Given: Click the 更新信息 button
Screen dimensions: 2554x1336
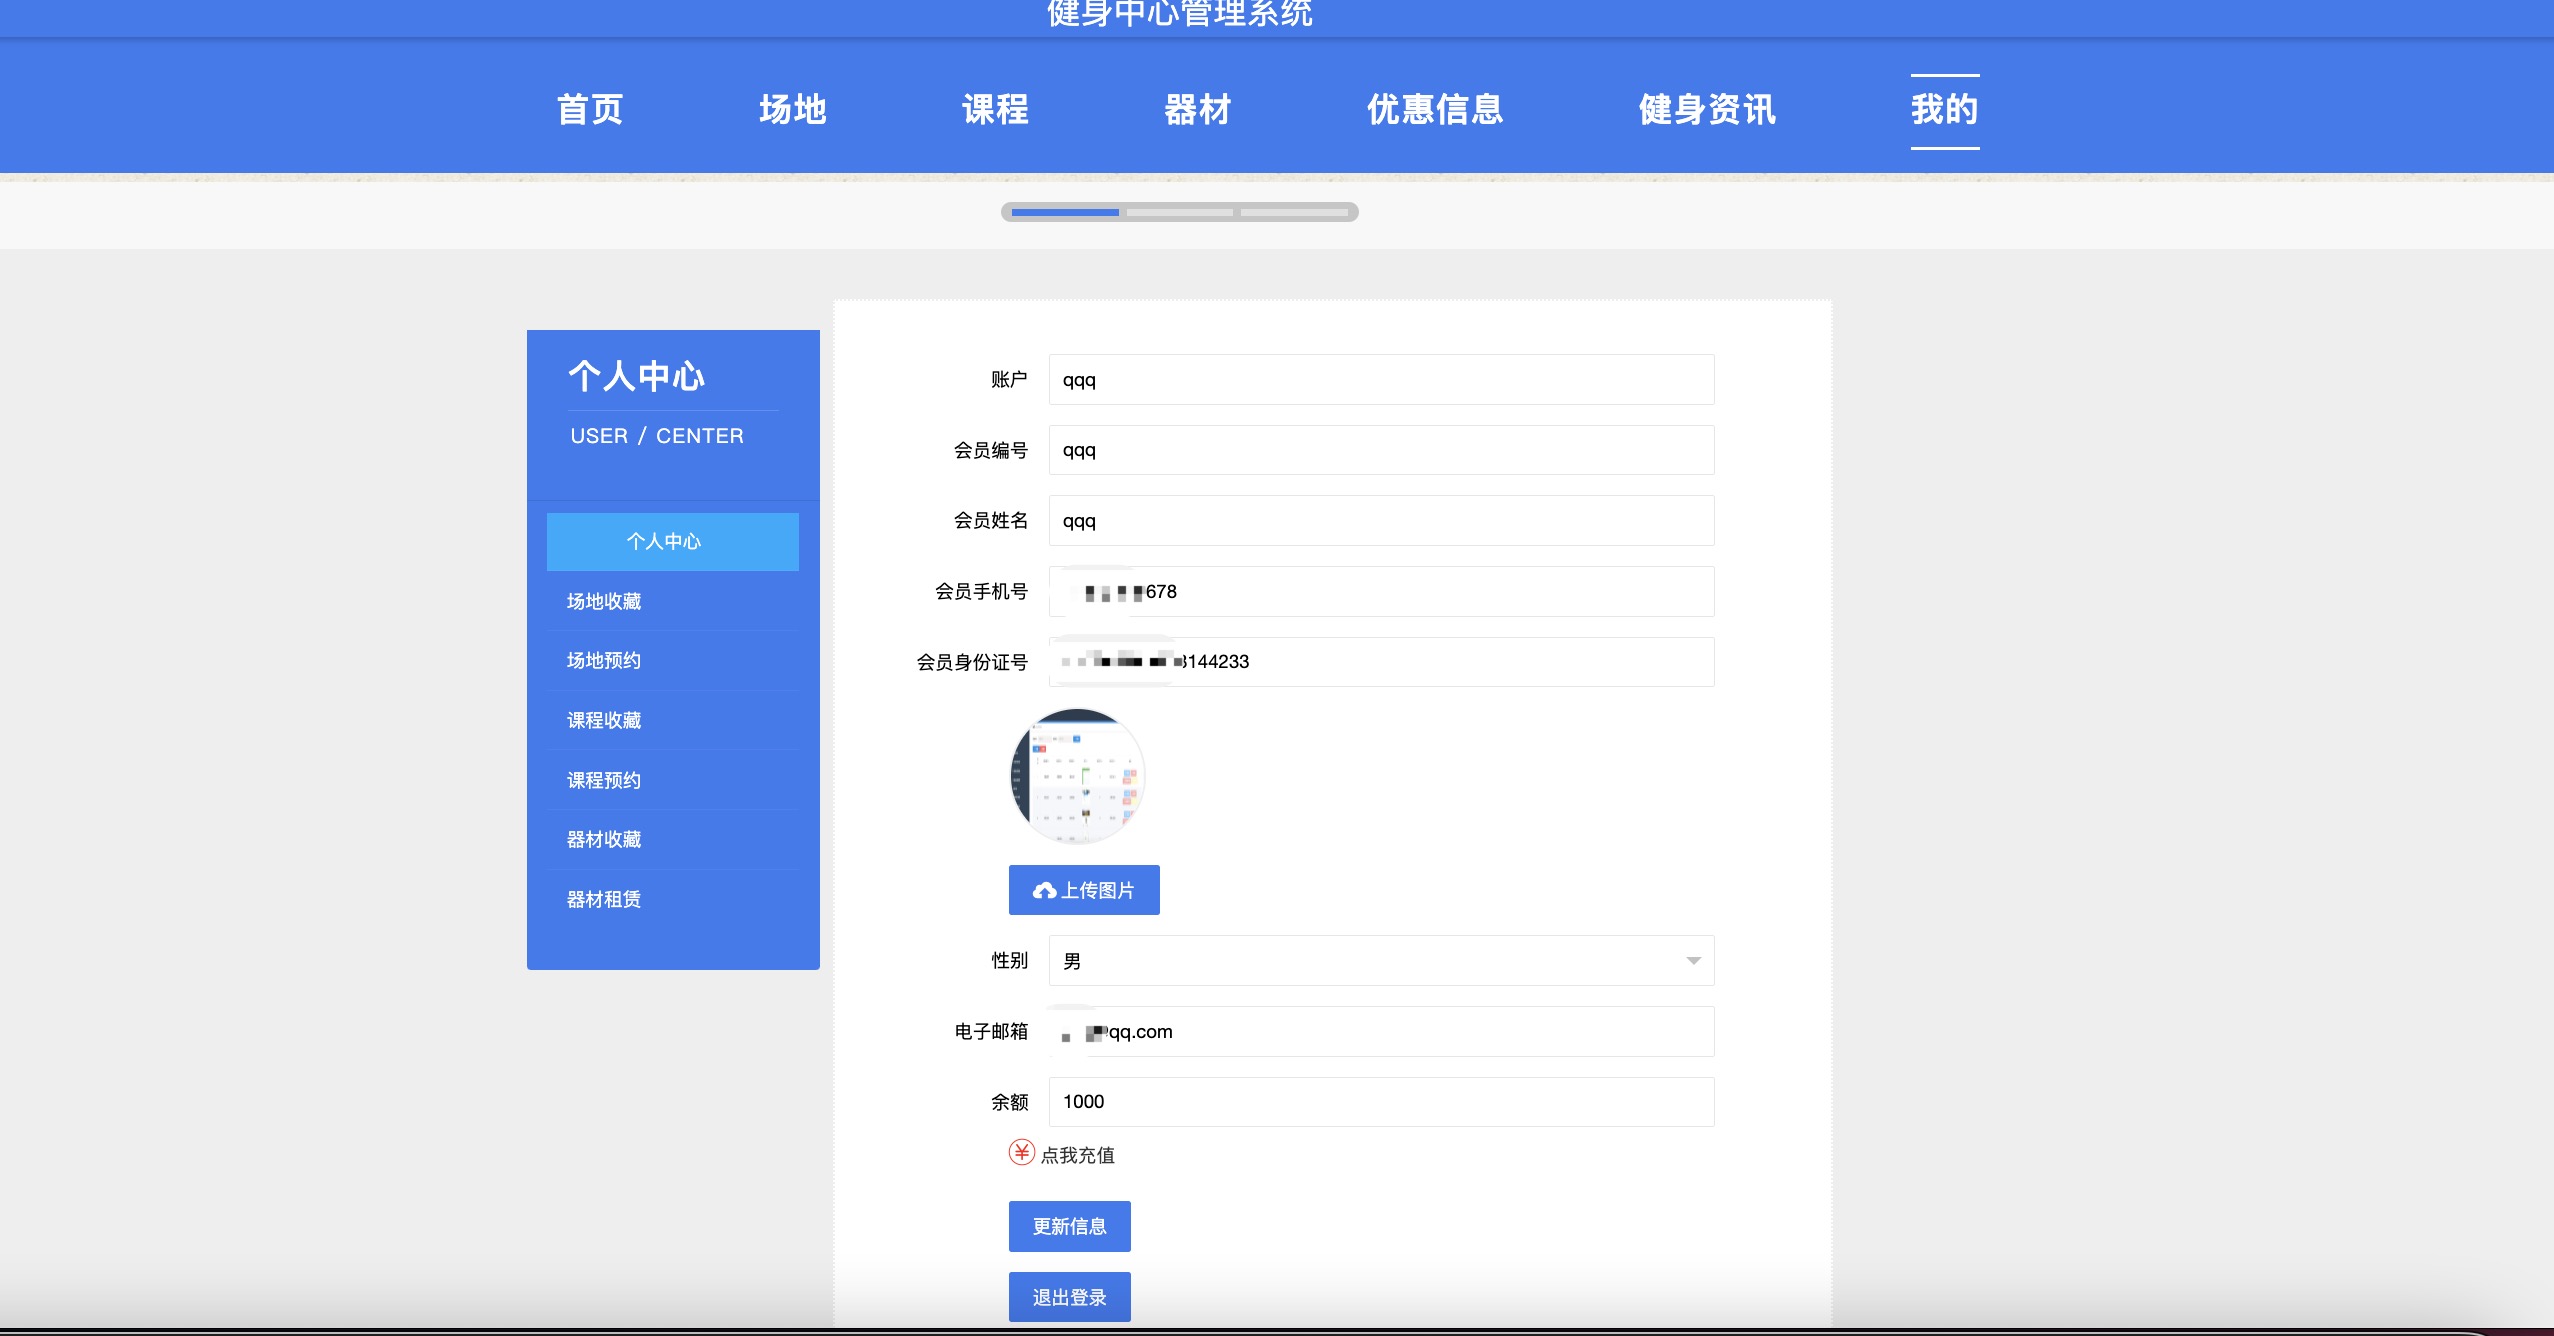Looking at the screenshot, I should [1069, 1226].
